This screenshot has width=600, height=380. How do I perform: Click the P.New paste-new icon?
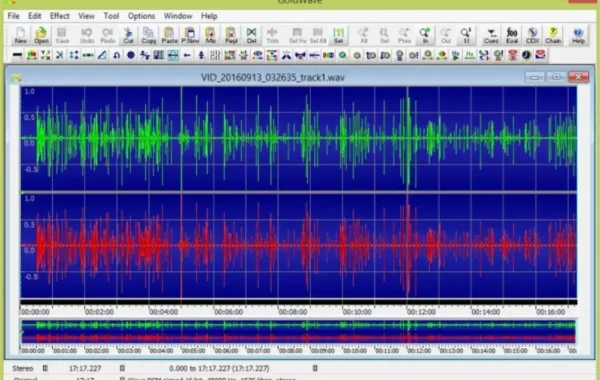tap(190, 36)
